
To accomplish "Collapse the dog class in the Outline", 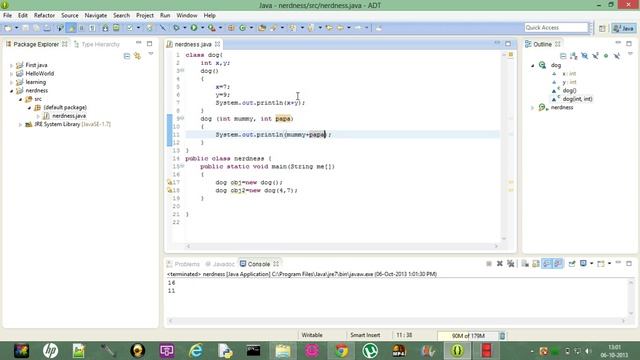I will 533,65.
